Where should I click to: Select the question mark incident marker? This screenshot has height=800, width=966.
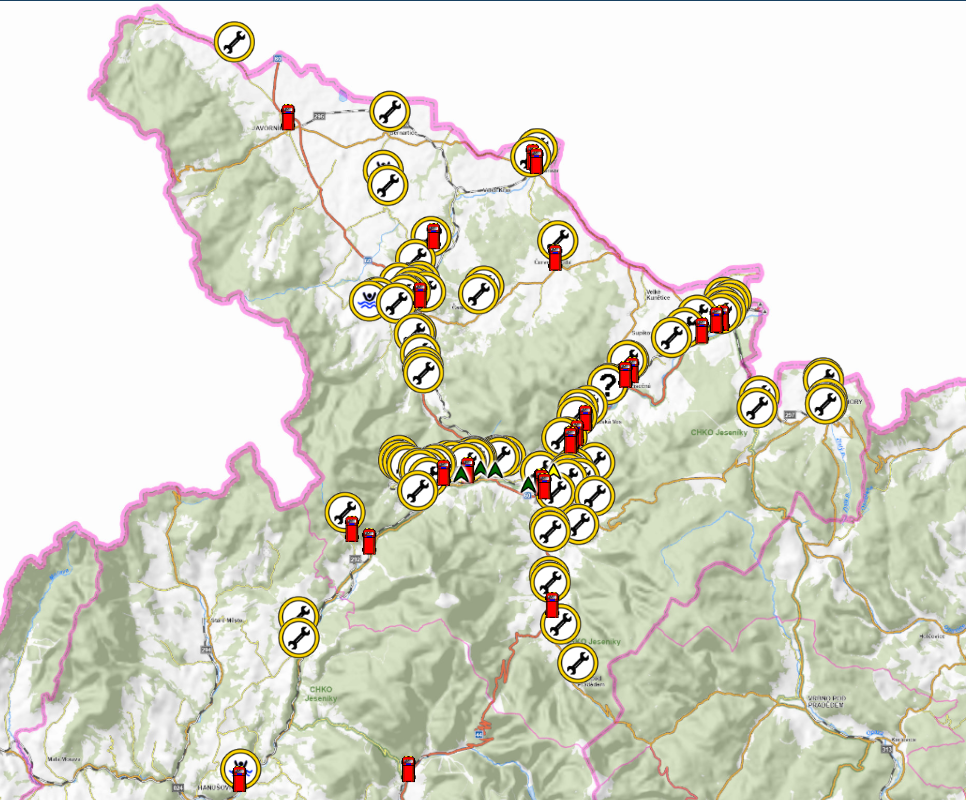605,383
